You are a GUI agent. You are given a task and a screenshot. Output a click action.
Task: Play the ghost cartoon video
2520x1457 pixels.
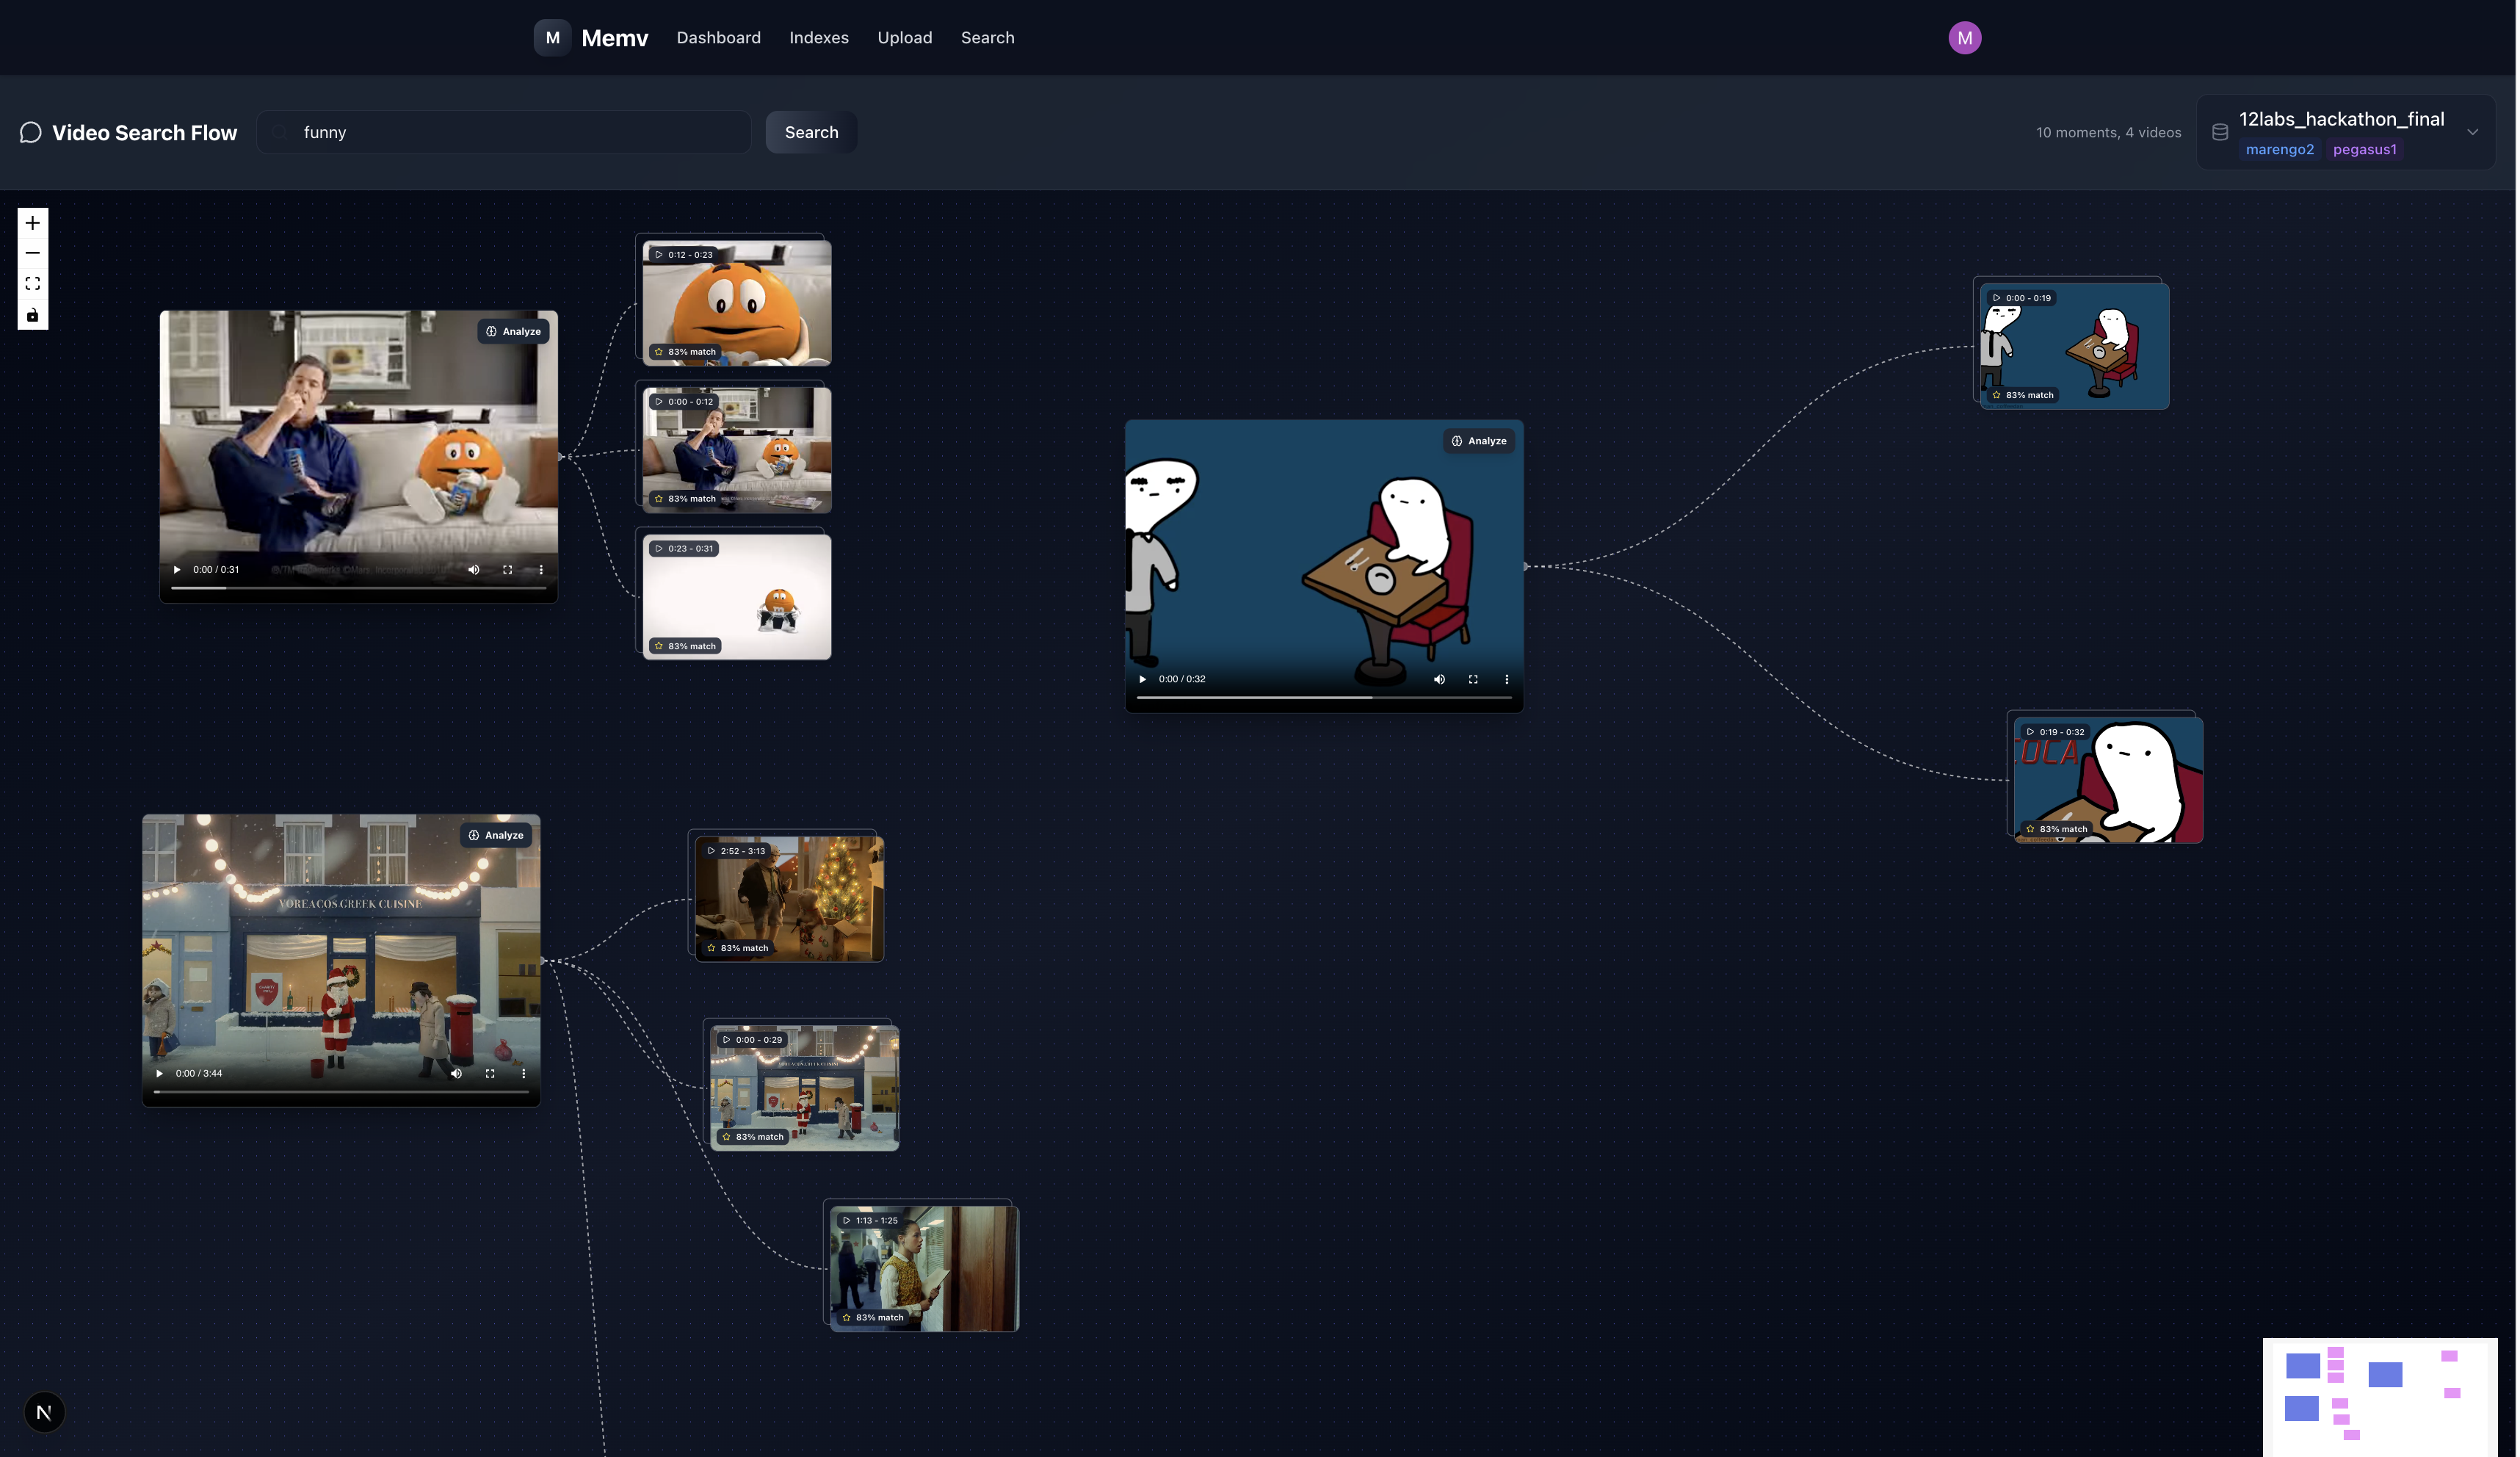point(1142,679)
